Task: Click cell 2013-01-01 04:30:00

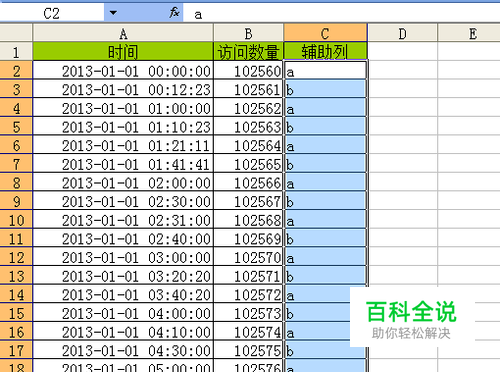Action: (x=123, y=350)
